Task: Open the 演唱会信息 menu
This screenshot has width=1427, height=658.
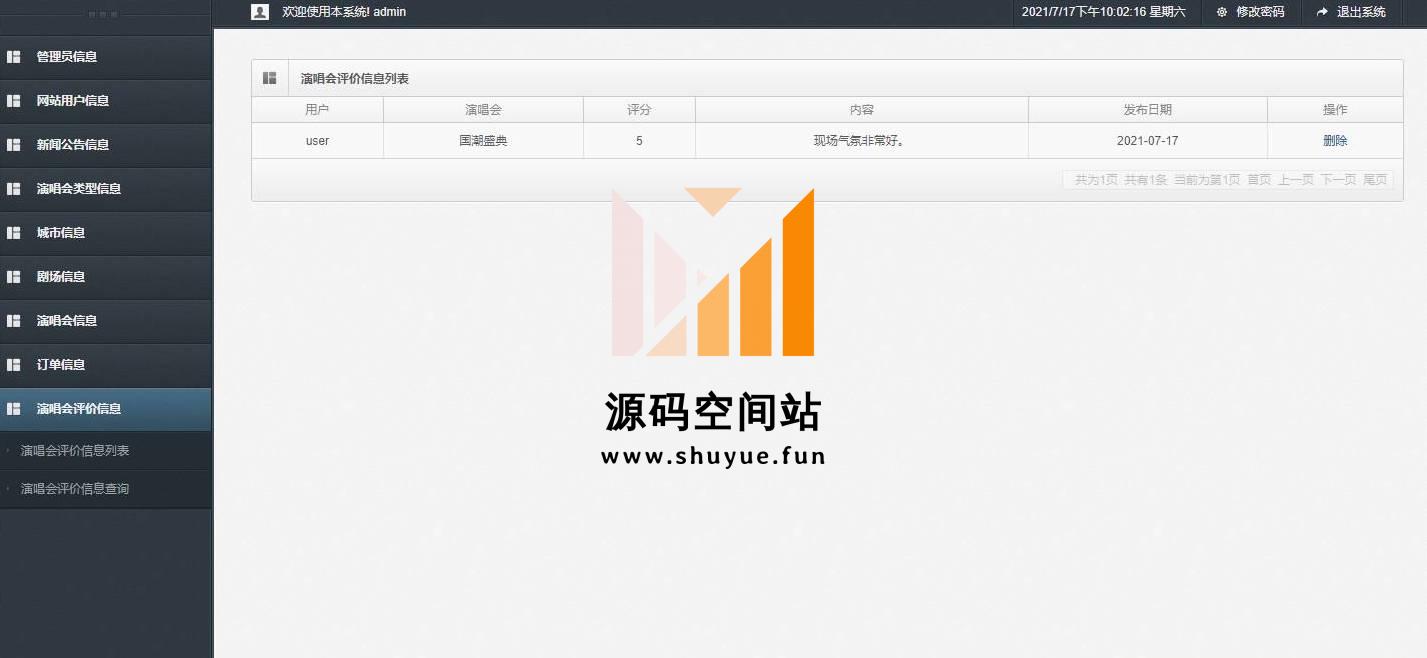Action: (x=106, y=321)
